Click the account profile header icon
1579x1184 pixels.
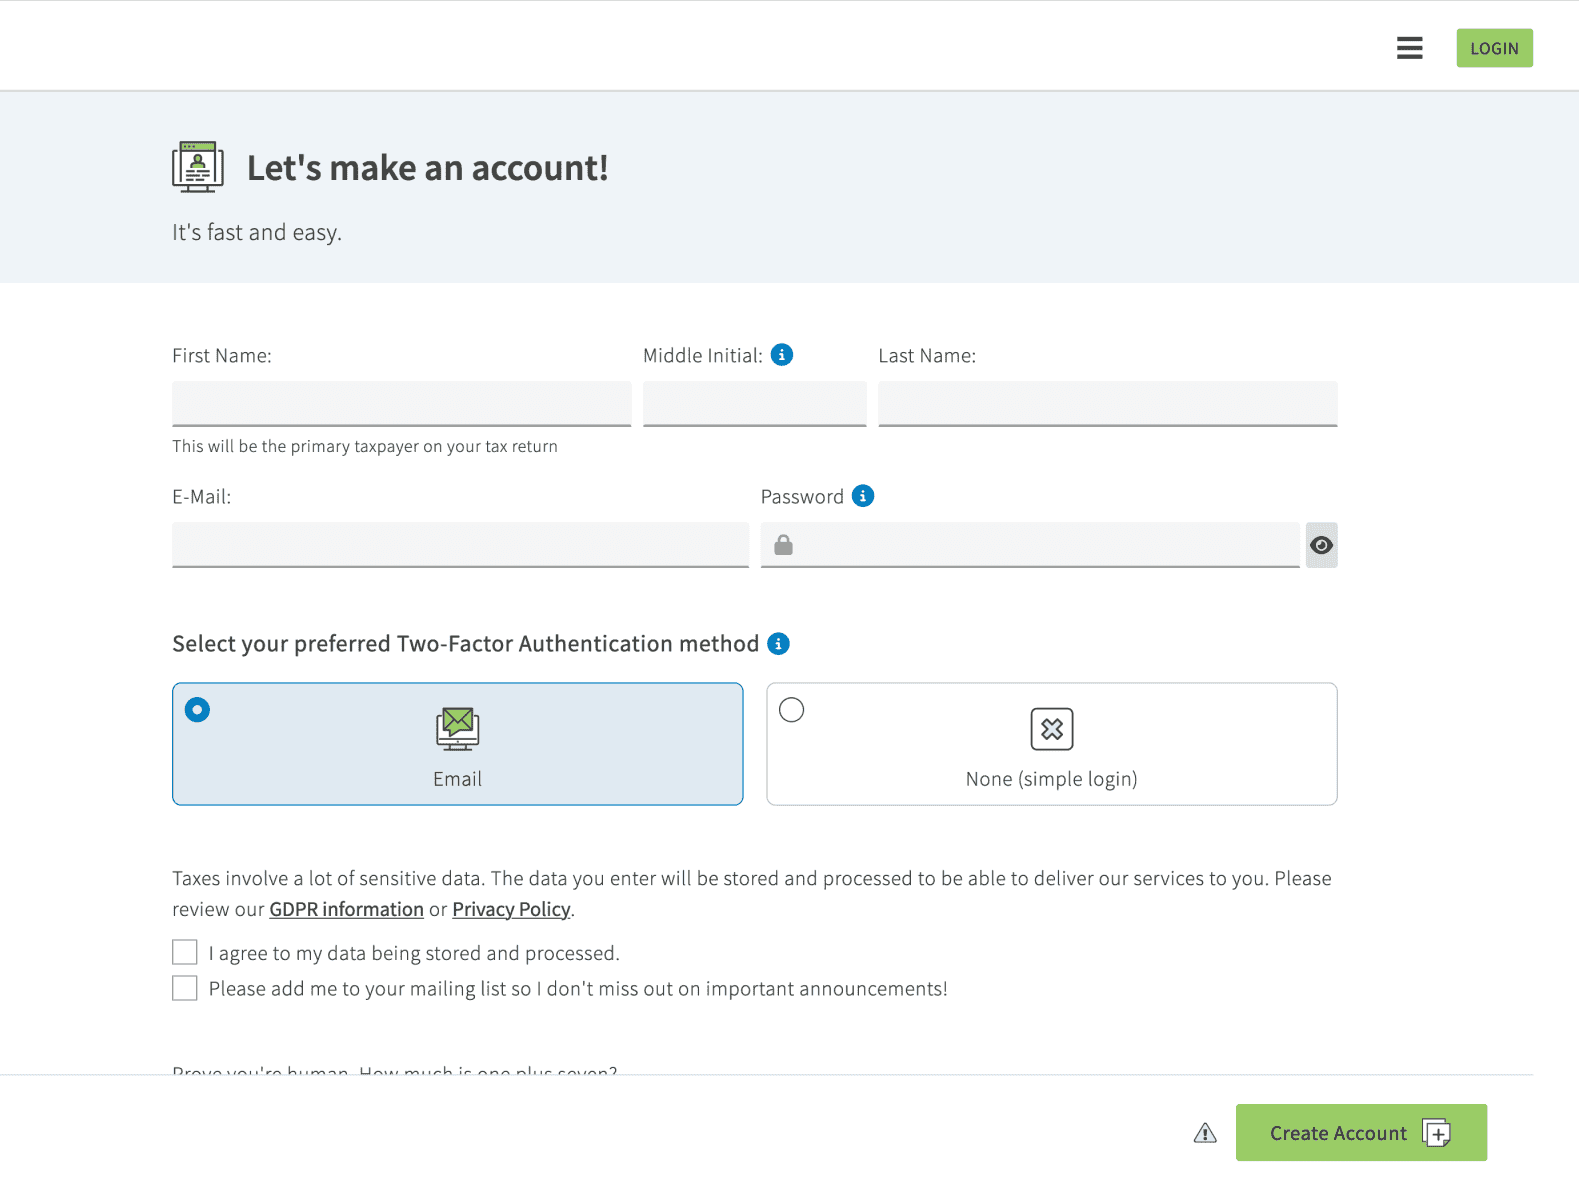coord(197,167)
